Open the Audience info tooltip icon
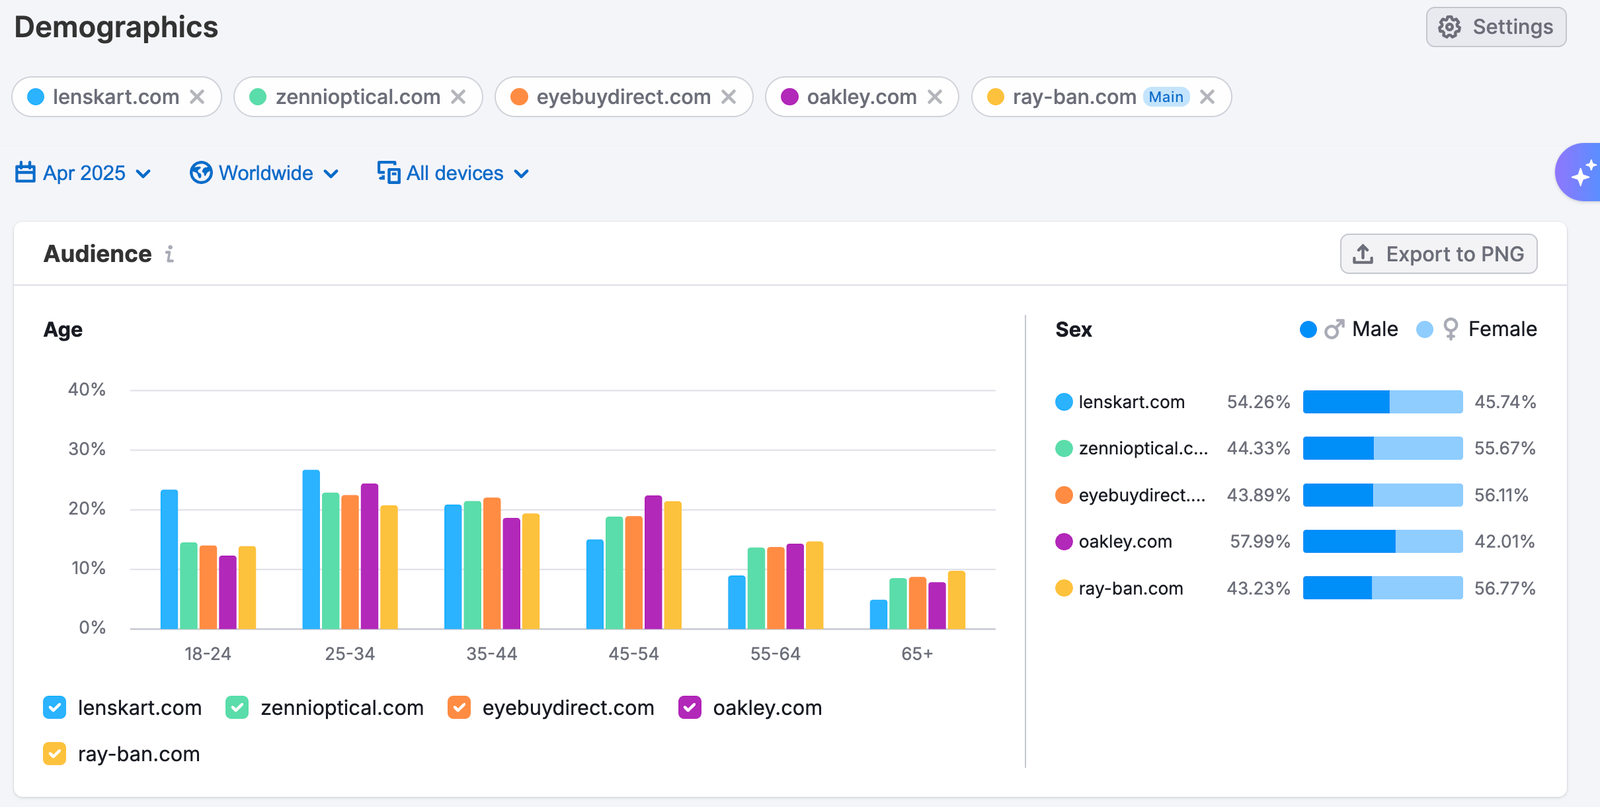Screen dimensions: 1600x807 [x=170, y=255]
